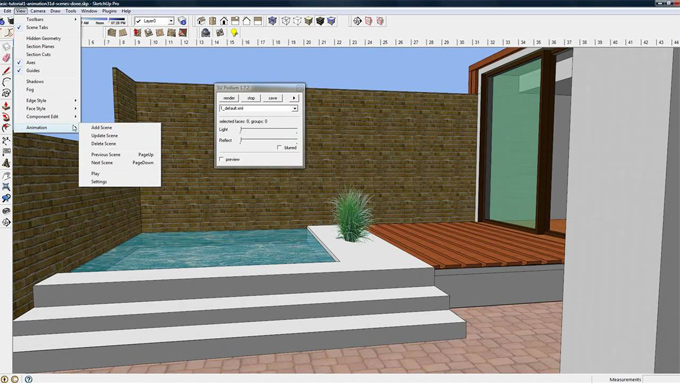Select the Offset tool
This screenshot has height=383, width=680.
[6, 128]
